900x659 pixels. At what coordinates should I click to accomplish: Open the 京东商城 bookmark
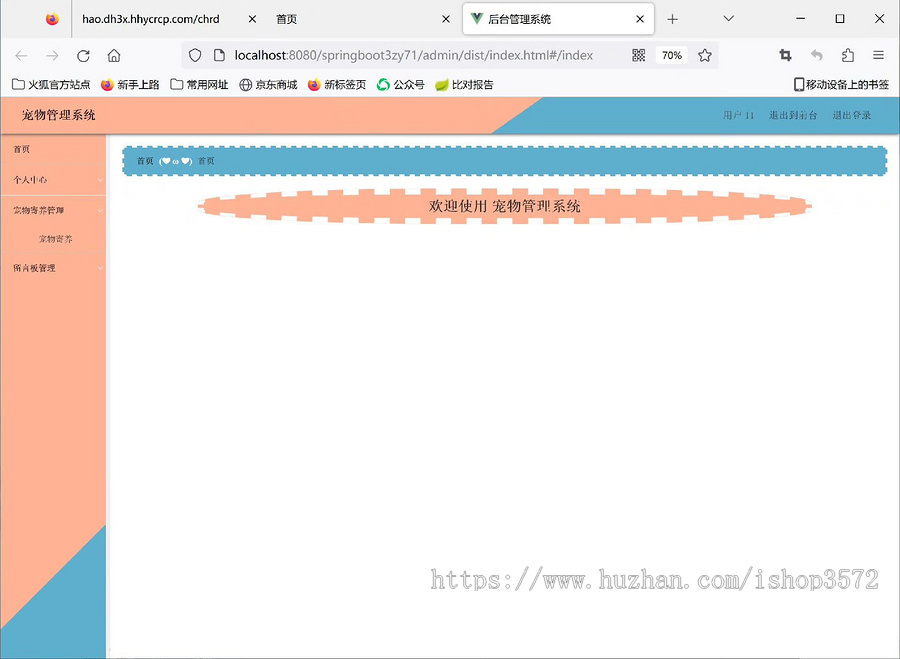pos(268,85)
